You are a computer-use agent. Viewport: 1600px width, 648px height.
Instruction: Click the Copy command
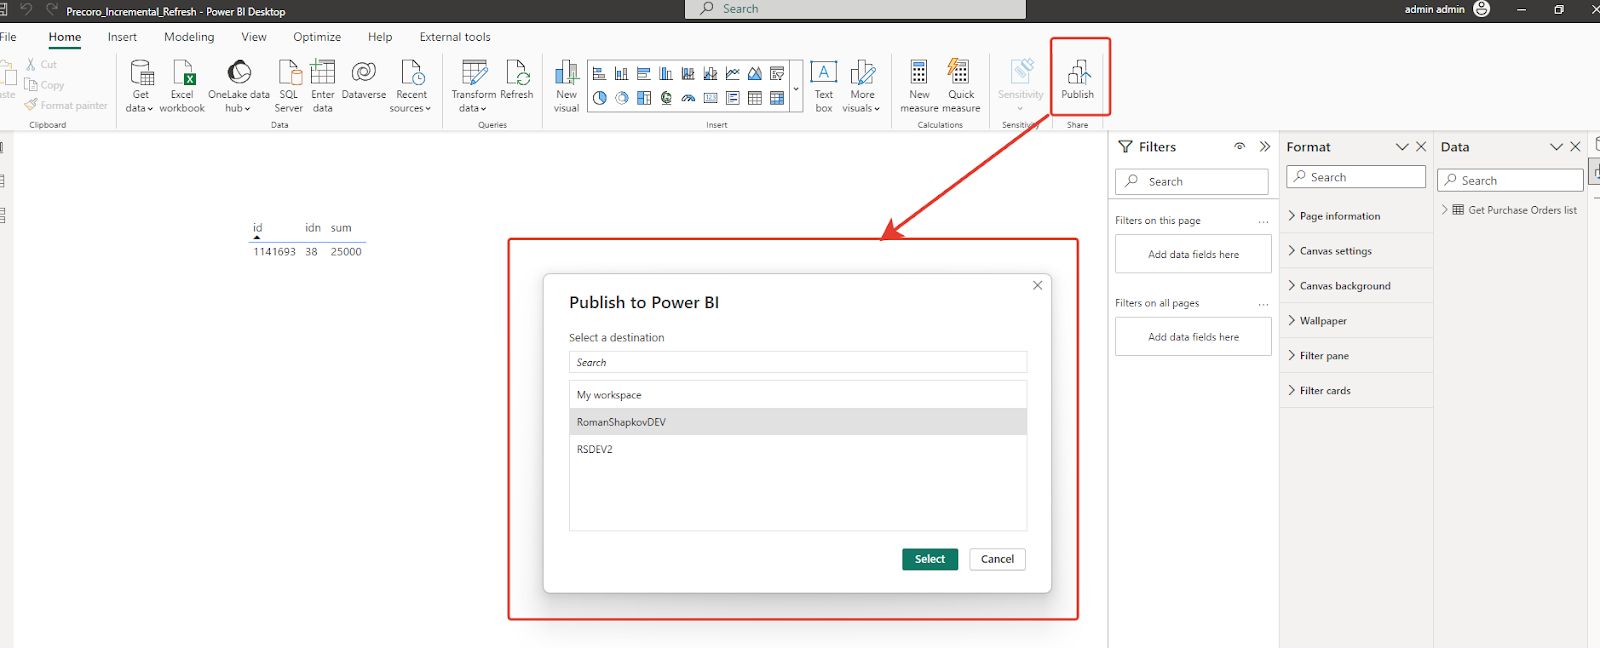[44, 85]
